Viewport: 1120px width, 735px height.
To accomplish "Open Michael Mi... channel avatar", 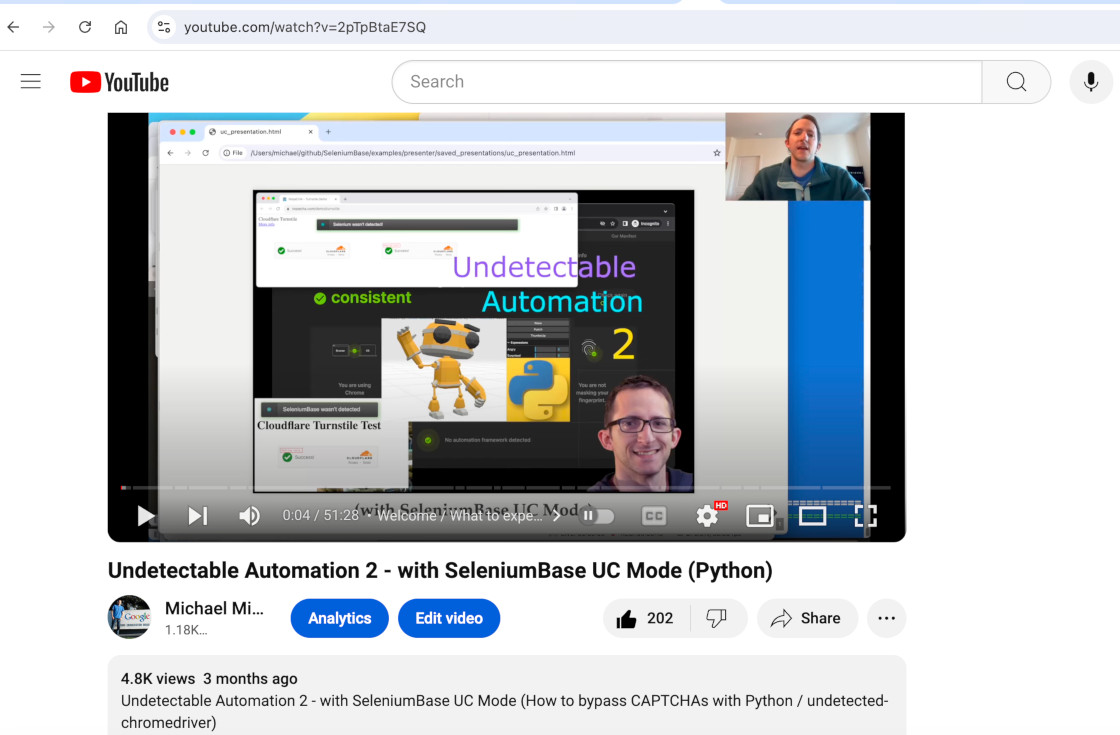I will (129, 617).
